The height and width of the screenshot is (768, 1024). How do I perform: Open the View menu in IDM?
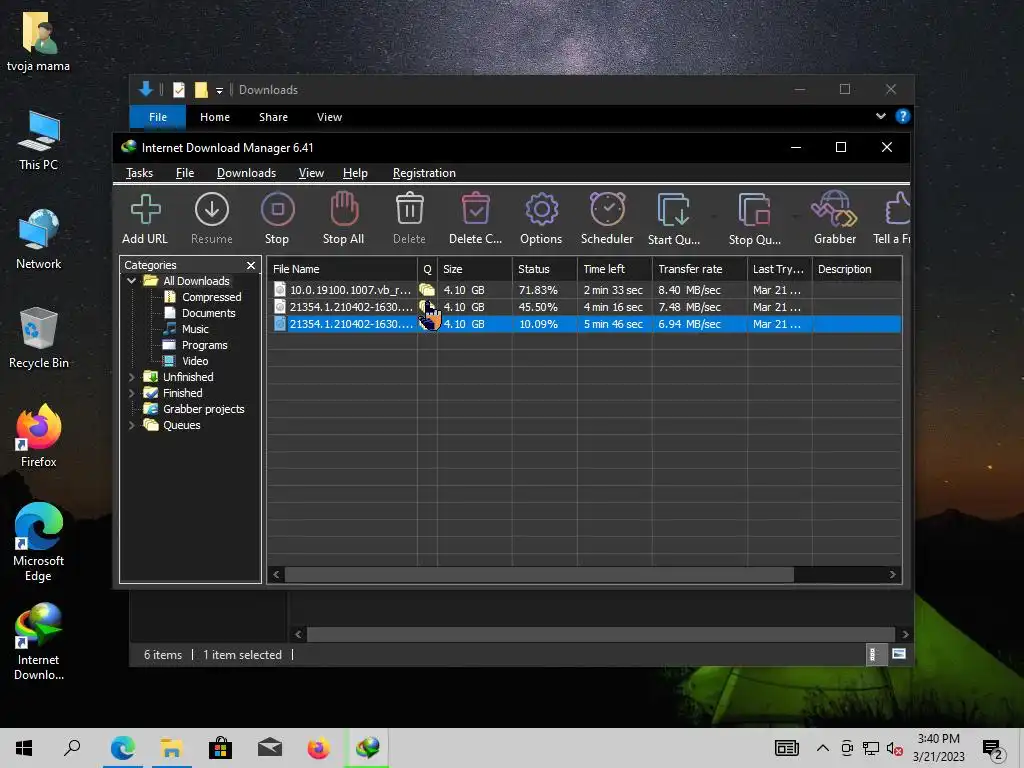tap(311, 173)
